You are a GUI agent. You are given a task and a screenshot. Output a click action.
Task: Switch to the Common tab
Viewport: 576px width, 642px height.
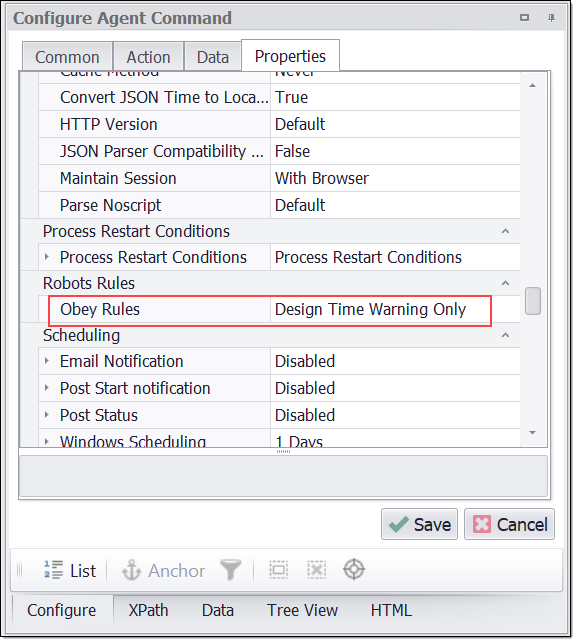[67, 57]
